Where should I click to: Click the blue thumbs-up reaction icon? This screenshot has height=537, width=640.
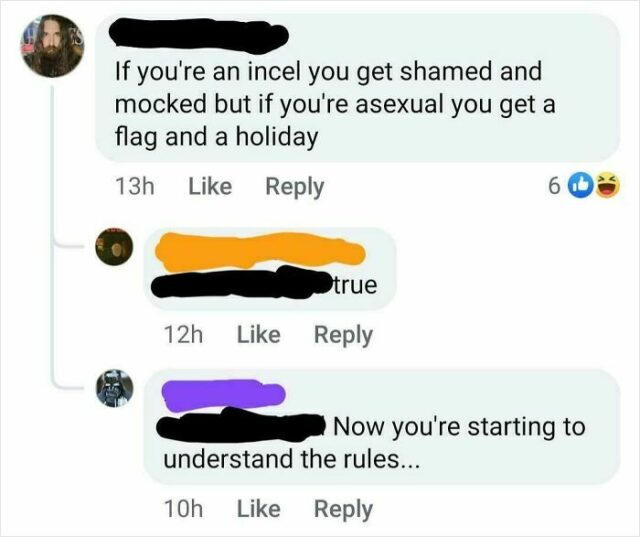click(x=580, y=187)
